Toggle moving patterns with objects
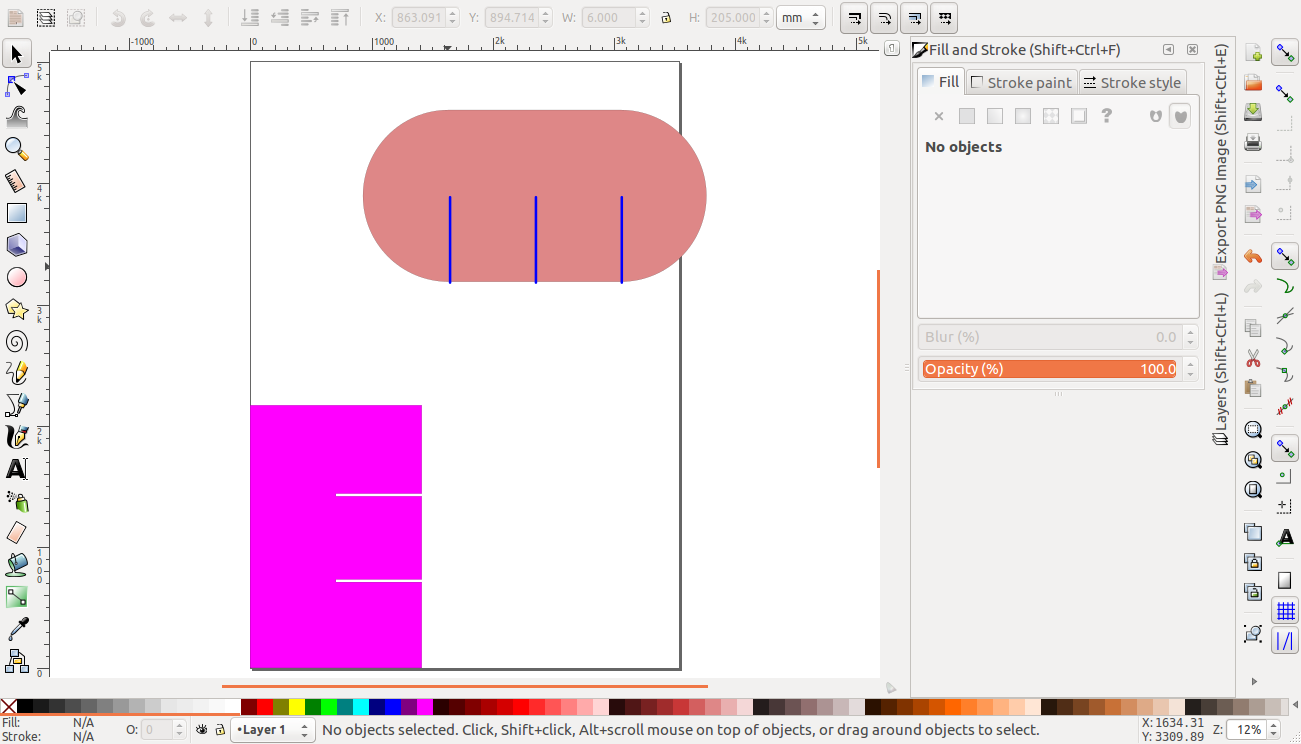The height and width of the screenshot is (744, 1301). (945, 18)
